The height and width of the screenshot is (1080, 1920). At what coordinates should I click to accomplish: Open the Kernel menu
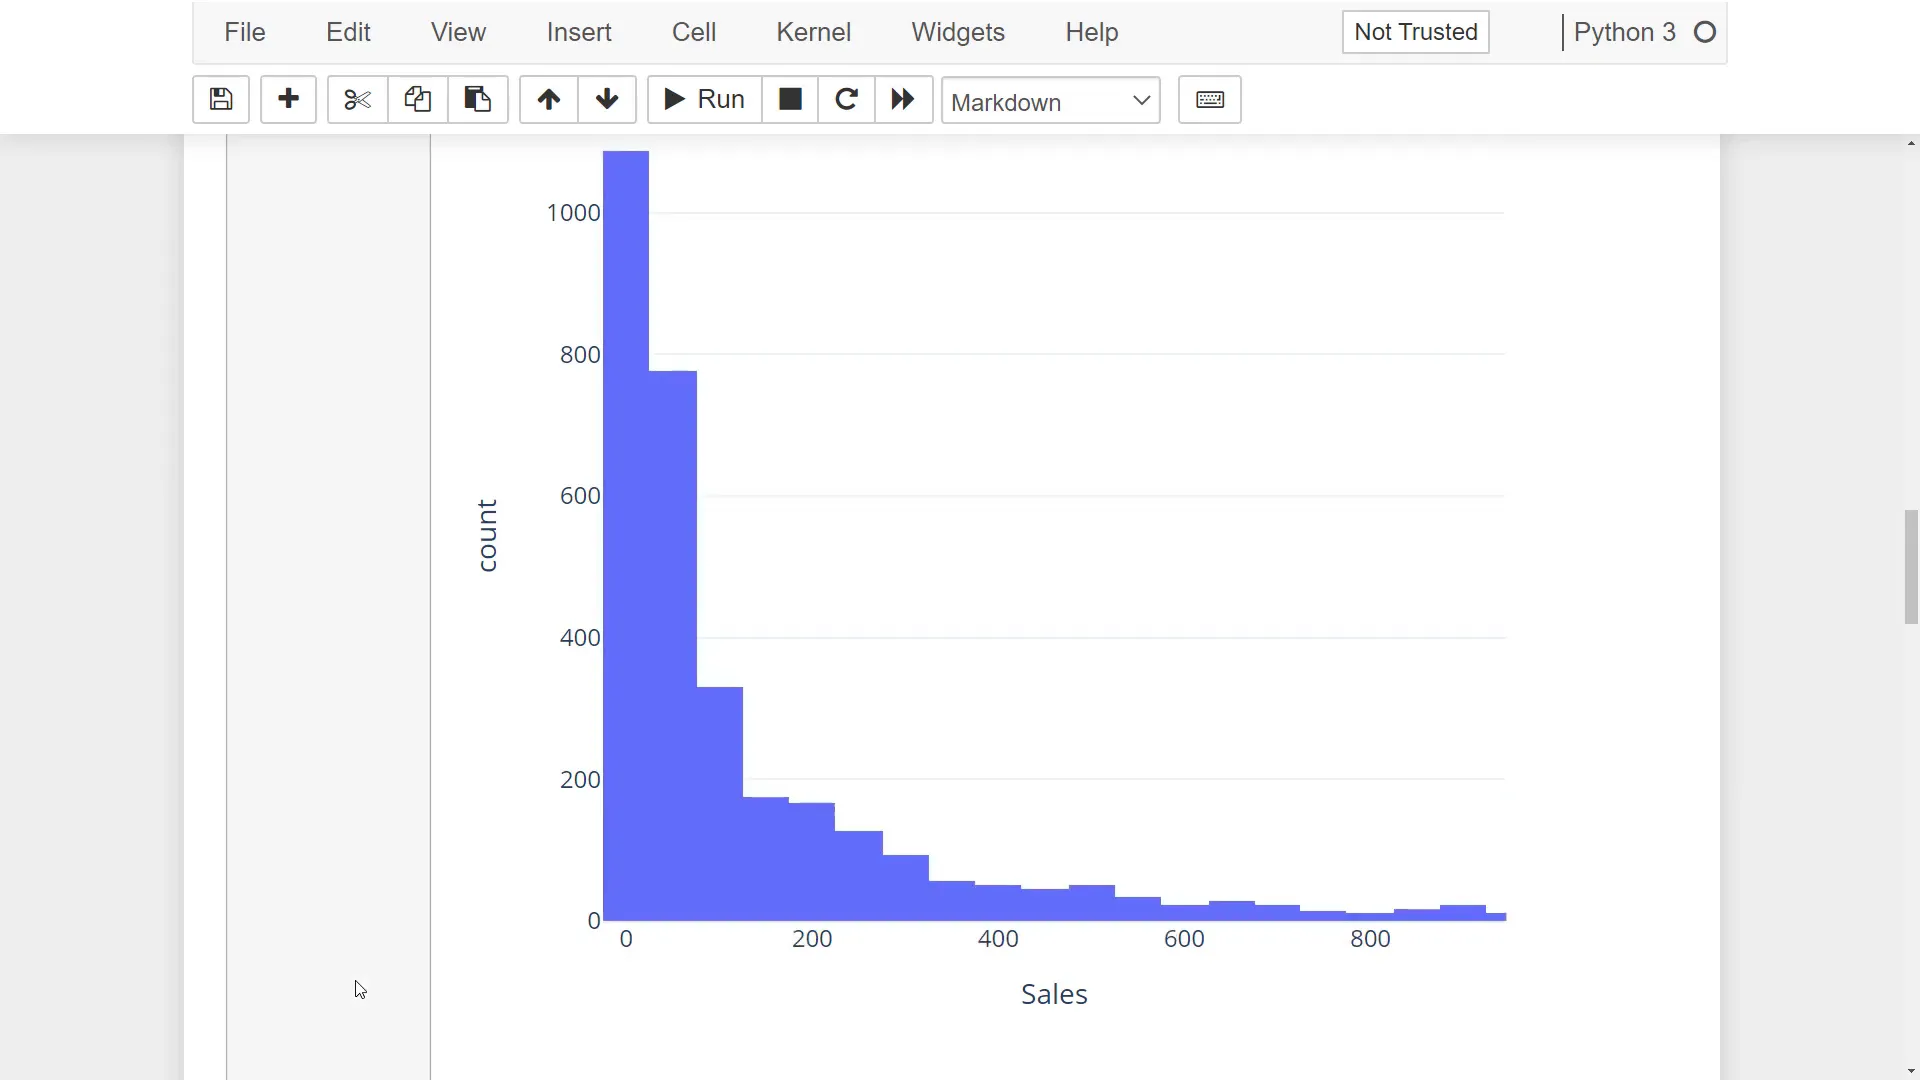point(813,31)
